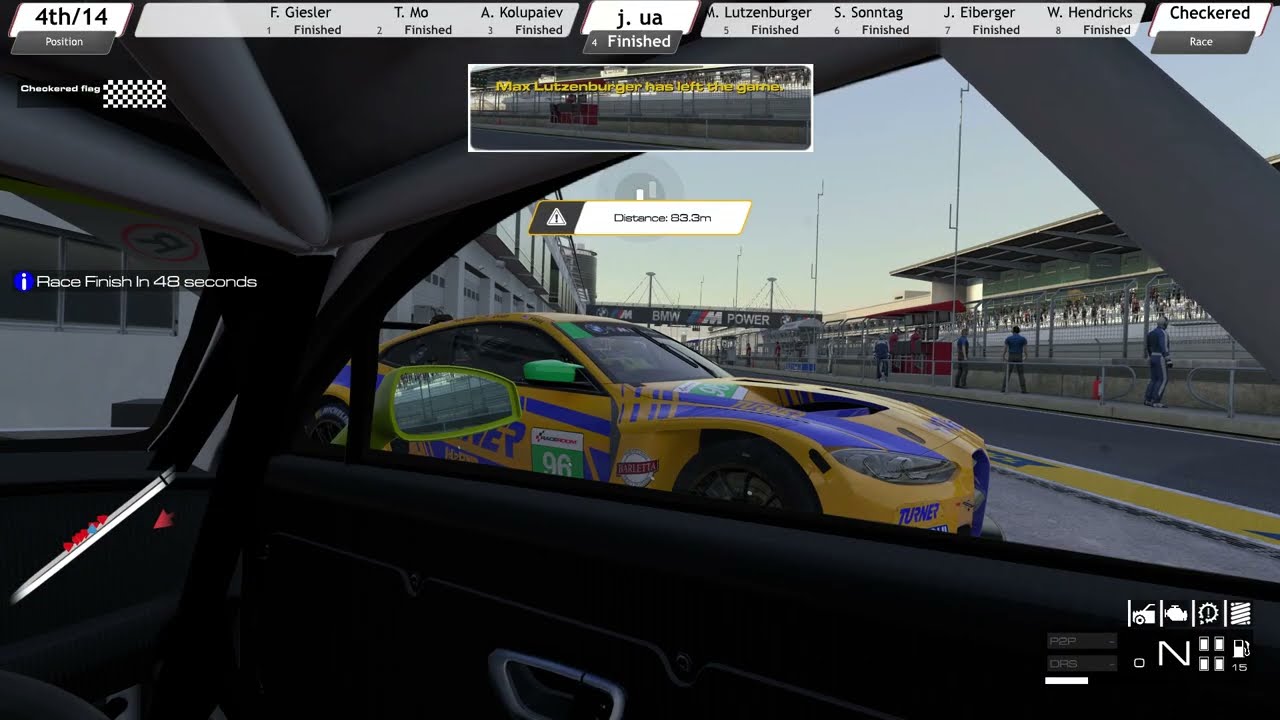Select T. Mo in the standings bar
1280x720 pixels.
coord(412,20)
